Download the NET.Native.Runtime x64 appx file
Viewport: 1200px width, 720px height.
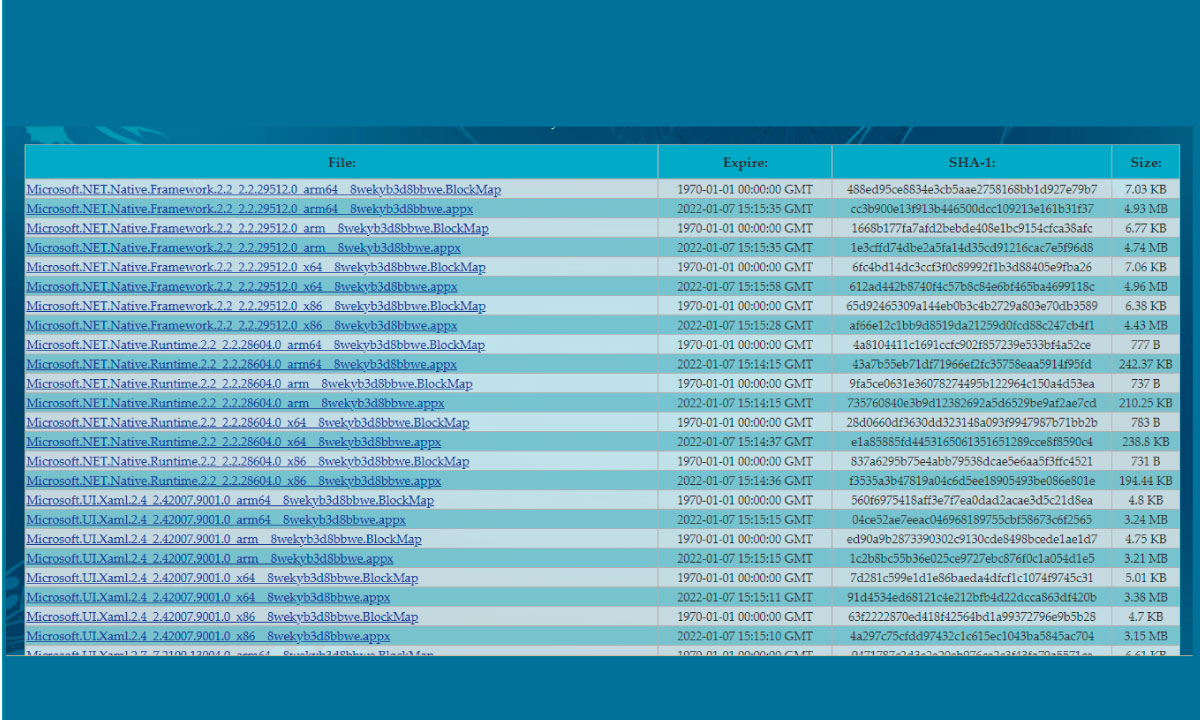(x=234, y=442)
